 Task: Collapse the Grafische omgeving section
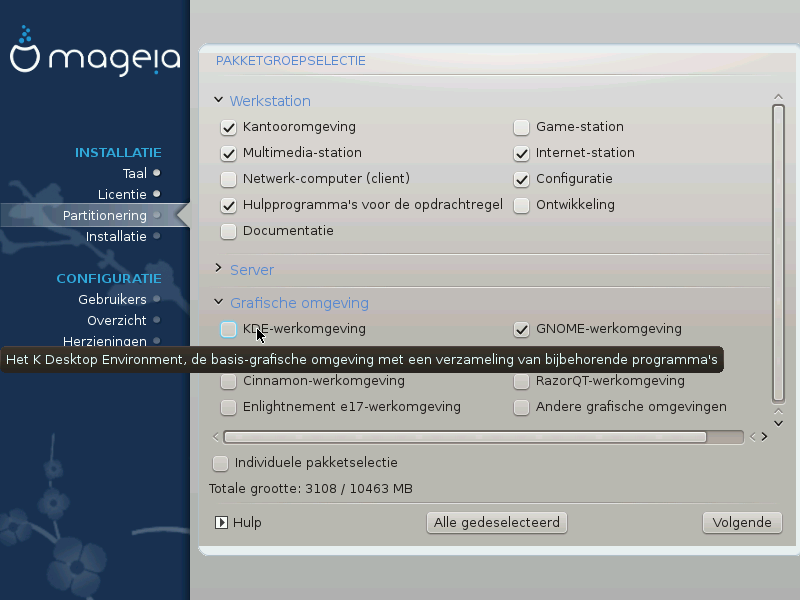(218, 302)
